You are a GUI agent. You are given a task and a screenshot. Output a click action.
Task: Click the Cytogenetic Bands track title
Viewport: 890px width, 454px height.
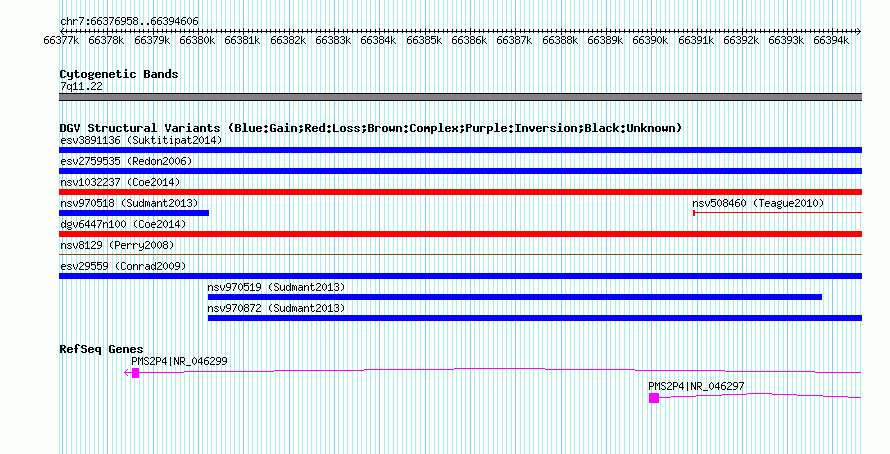(x=119, y=74)
